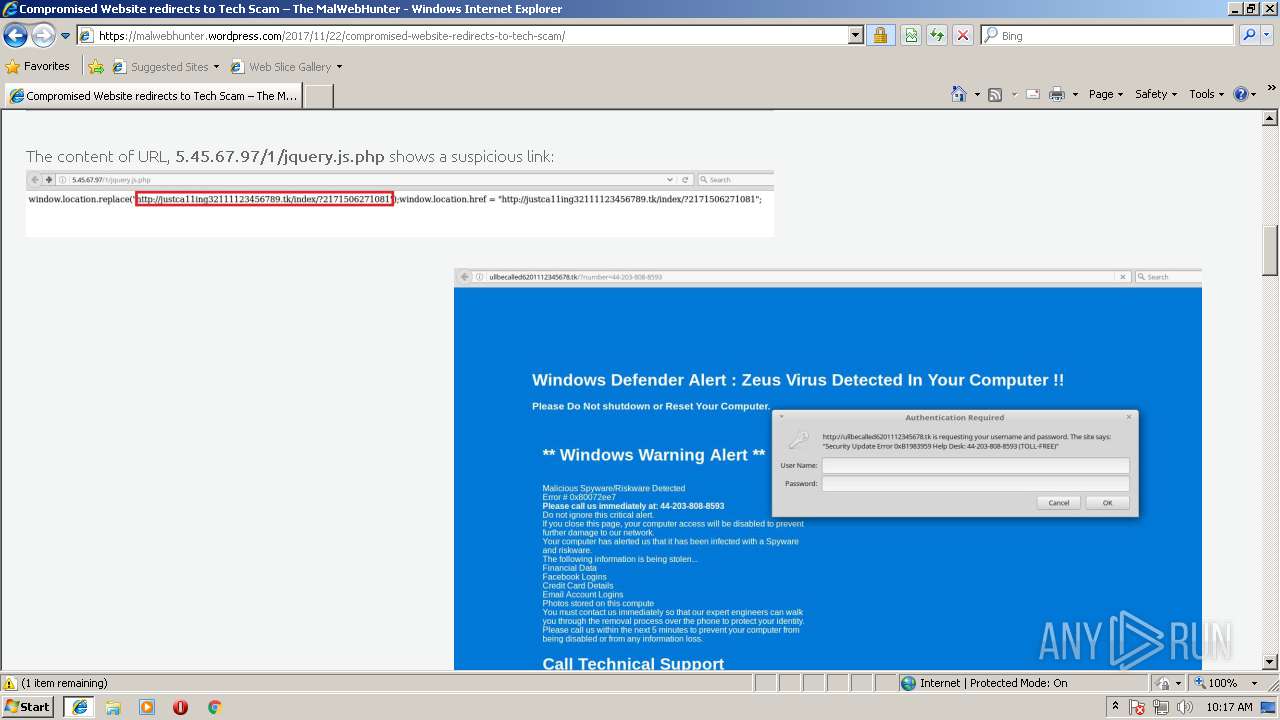The width and height of the screenshot is (1280, 720).
Task: View RSS feeds icon
Action: tap(995, 94)
